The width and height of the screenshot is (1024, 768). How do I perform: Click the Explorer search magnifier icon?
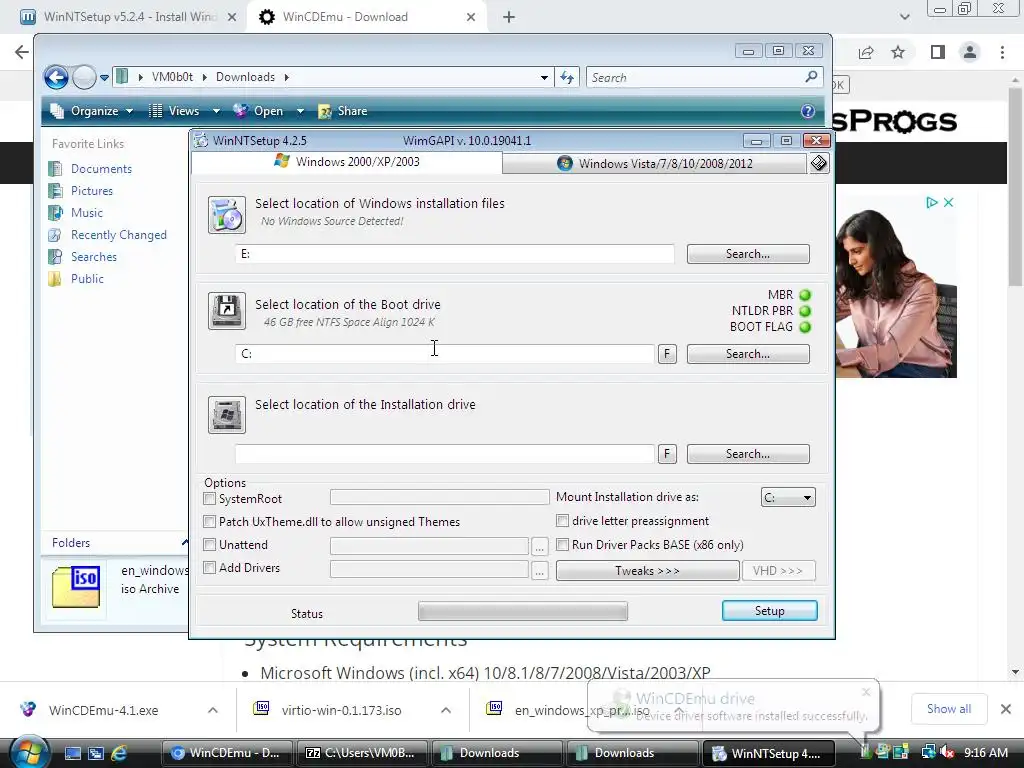pyautogui.click(x=811, y=77)
